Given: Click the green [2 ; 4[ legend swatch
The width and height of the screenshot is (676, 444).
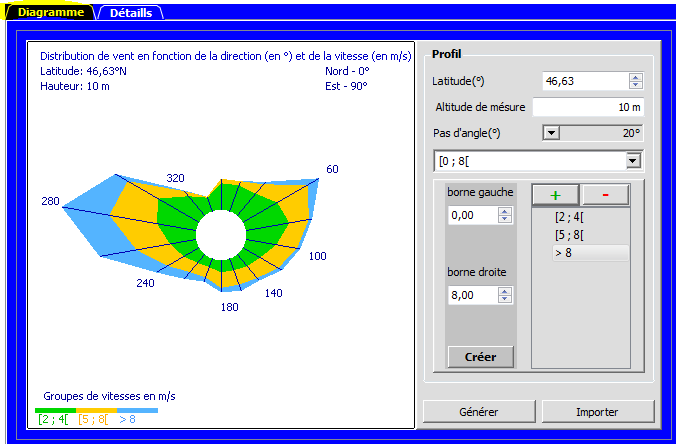Looking at the screenshot, I should point(55,410).
